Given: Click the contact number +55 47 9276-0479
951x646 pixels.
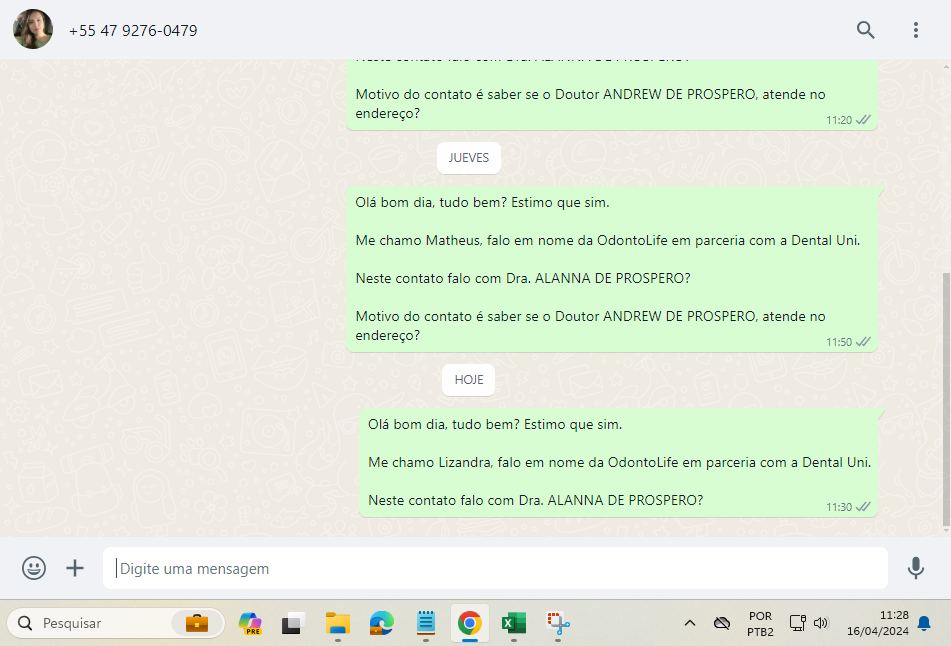Looking at the screenshot, I should pos(133,30).
